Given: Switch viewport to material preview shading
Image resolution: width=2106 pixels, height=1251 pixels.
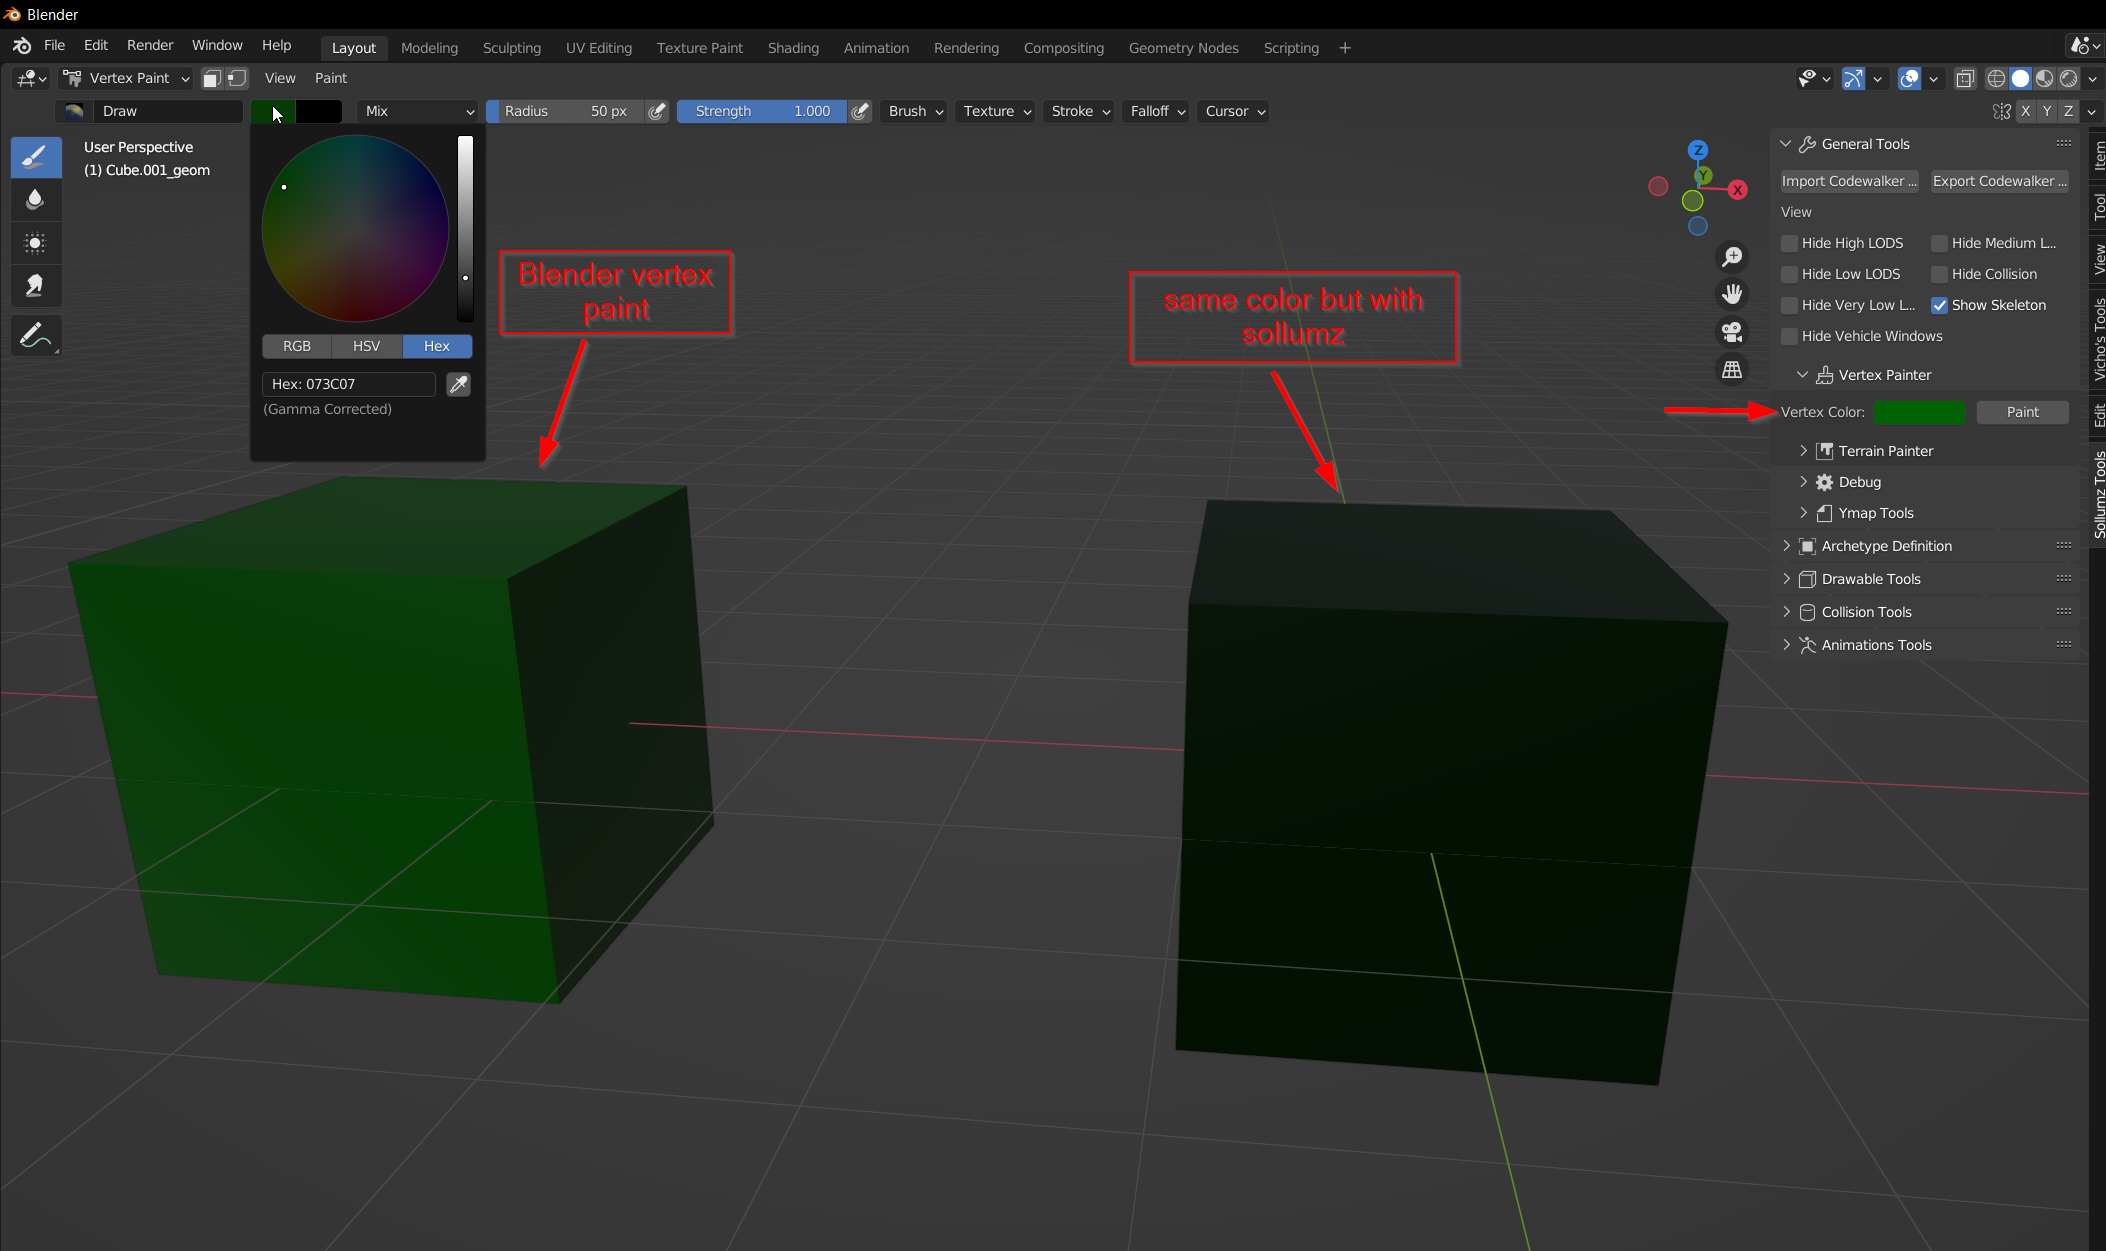Looking at the screenshot, I should point(2045,78).
